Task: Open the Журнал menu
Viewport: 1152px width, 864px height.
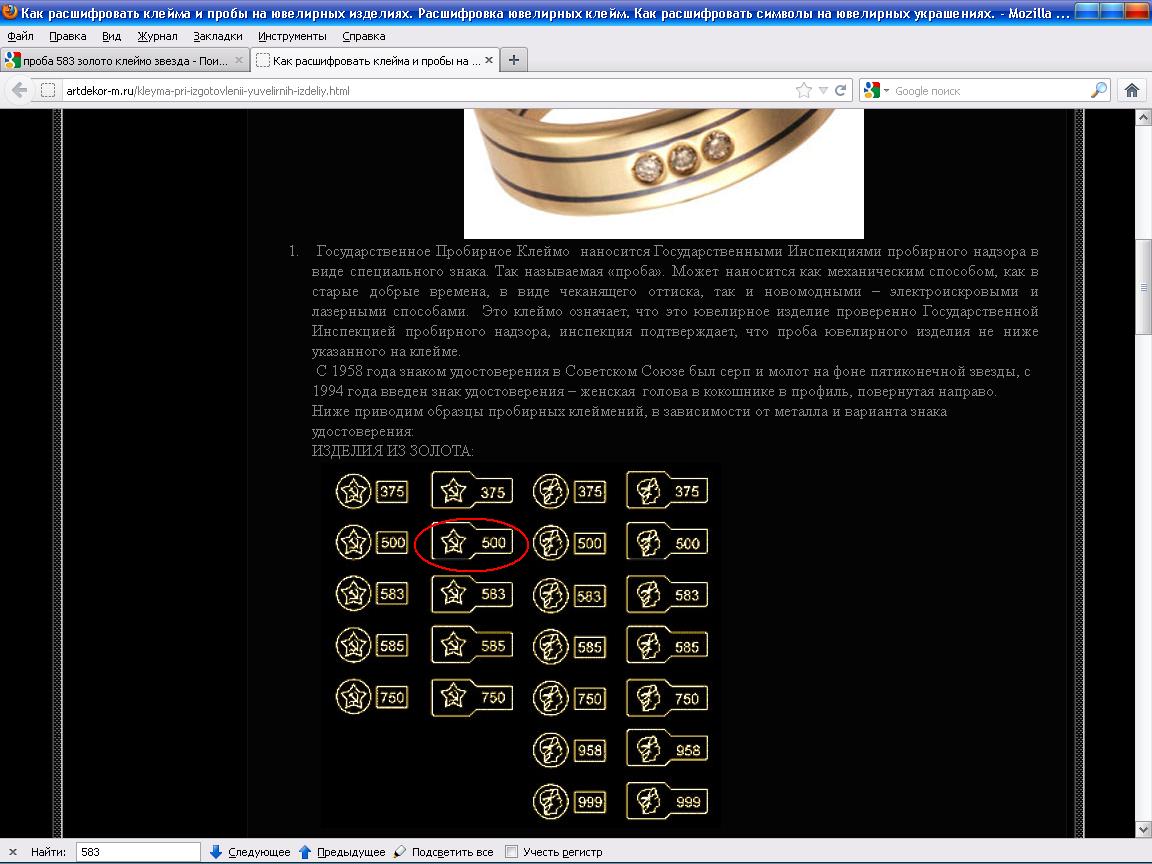Action: pos(157,36)
